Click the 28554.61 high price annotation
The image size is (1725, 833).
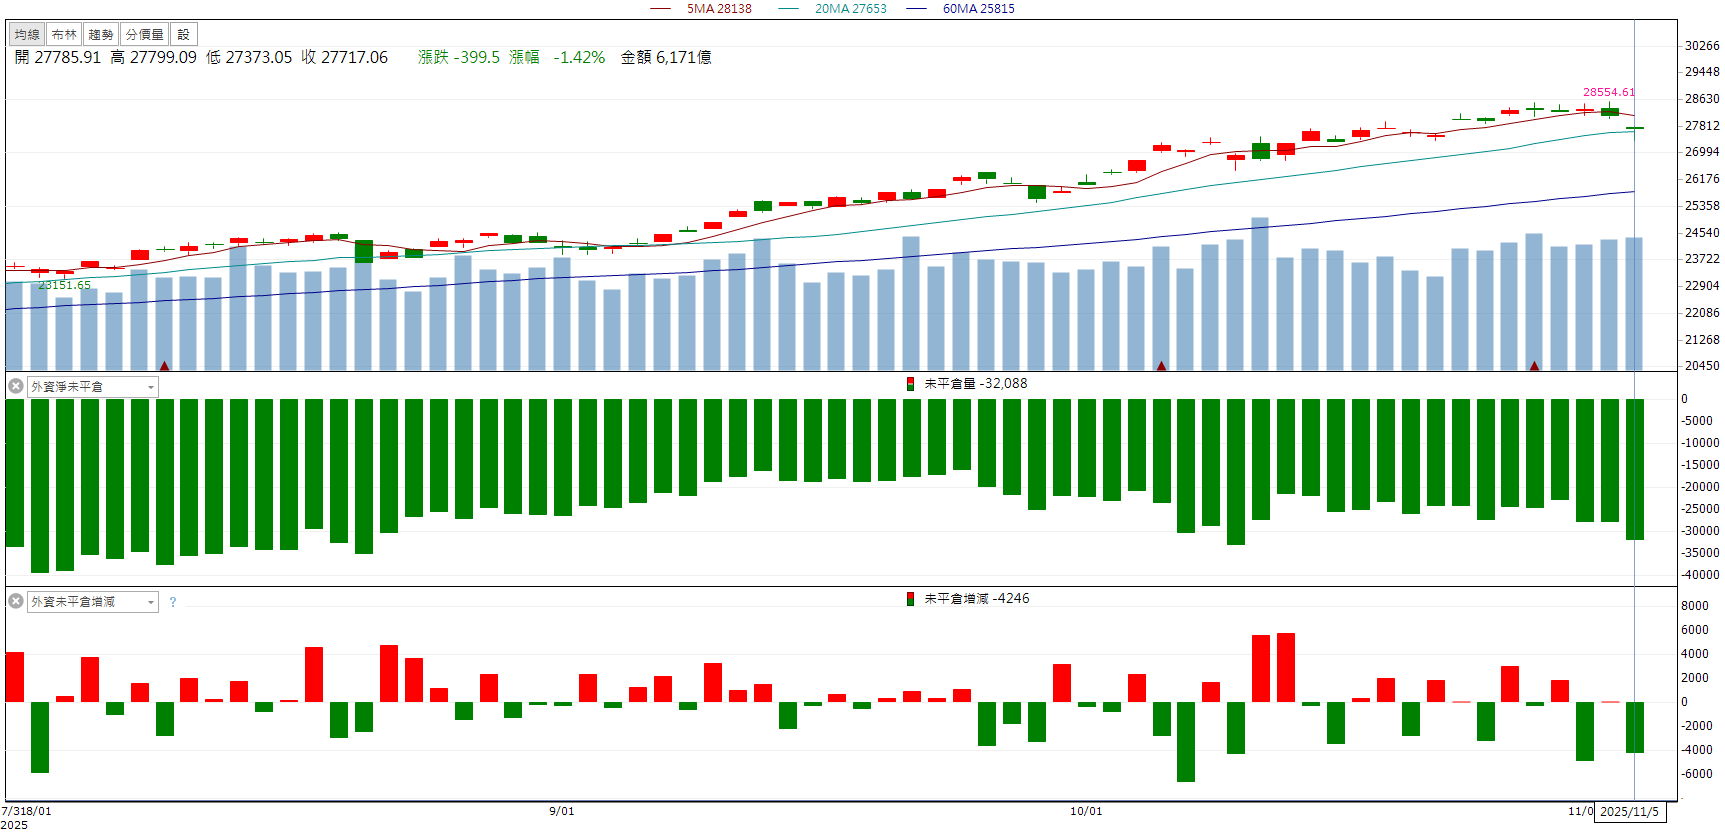click(x=1609, y=92)
